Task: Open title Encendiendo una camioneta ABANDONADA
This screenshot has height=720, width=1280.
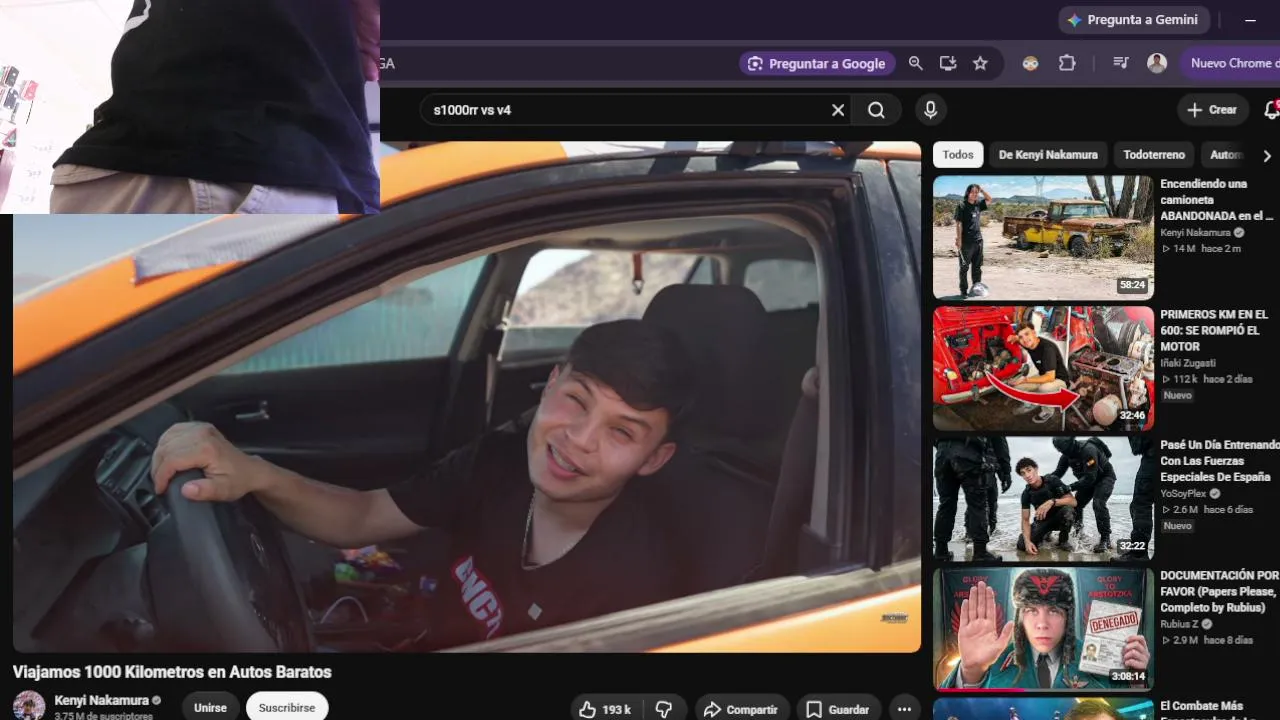Action: 1217,200
